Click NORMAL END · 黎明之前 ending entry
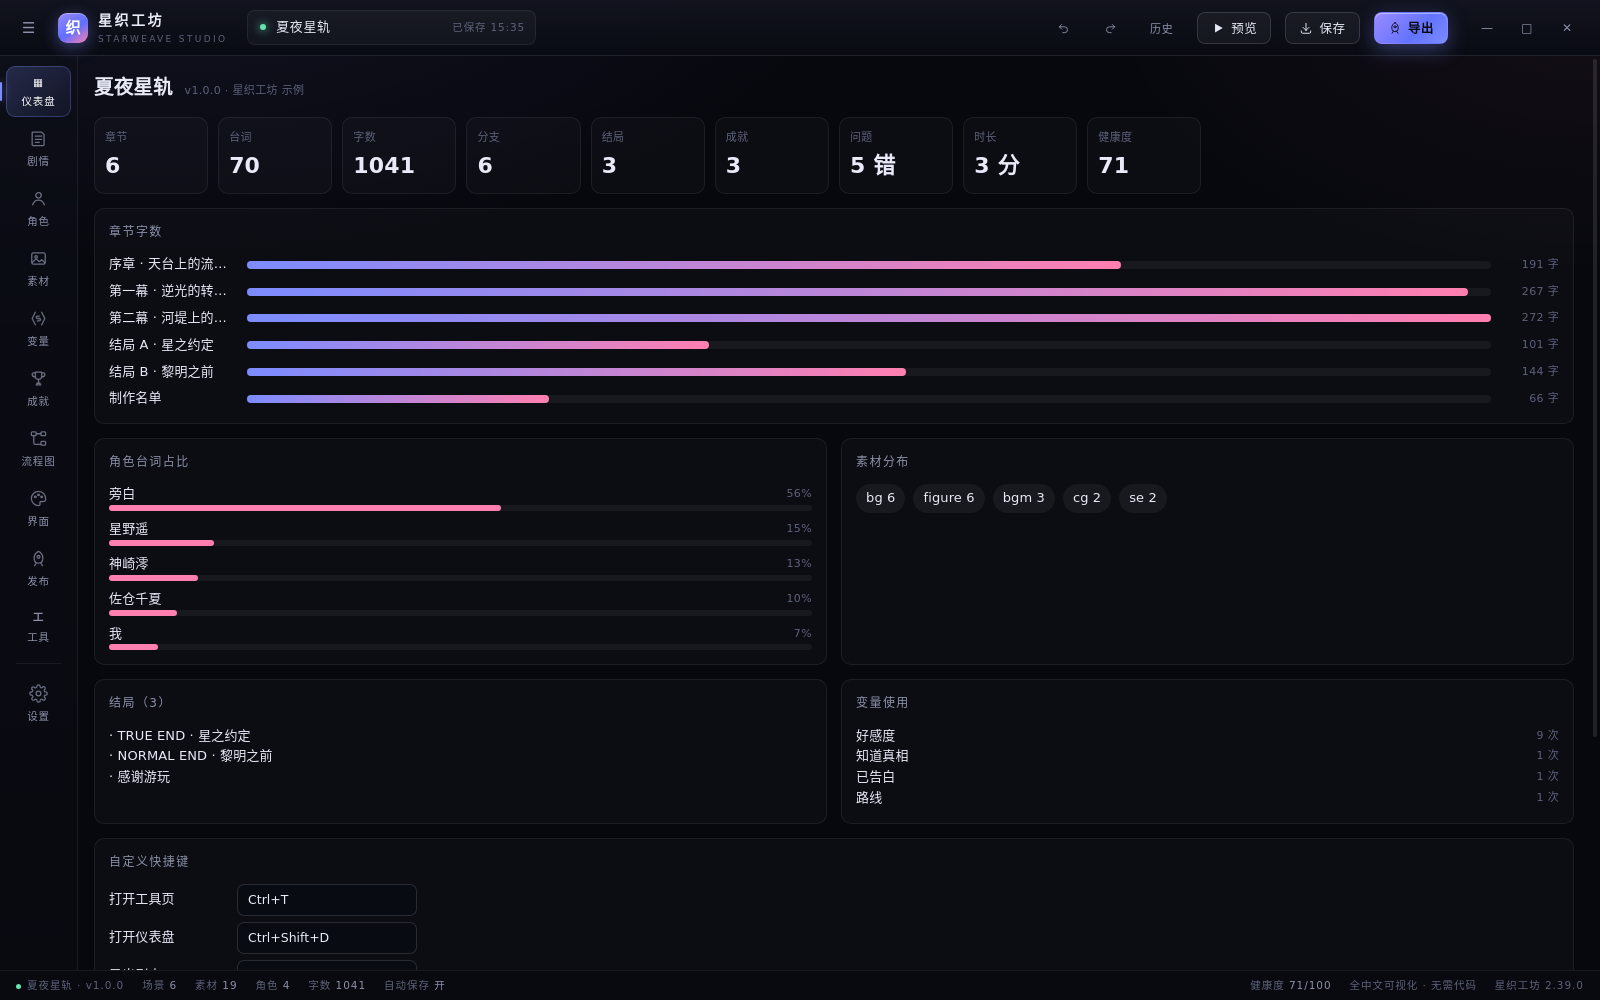 point(191,756)
